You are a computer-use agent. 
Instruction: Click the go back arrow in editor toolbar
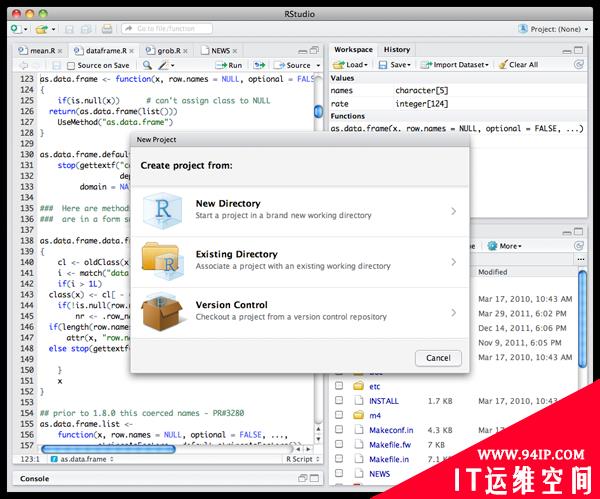click(x=24, y=65)
